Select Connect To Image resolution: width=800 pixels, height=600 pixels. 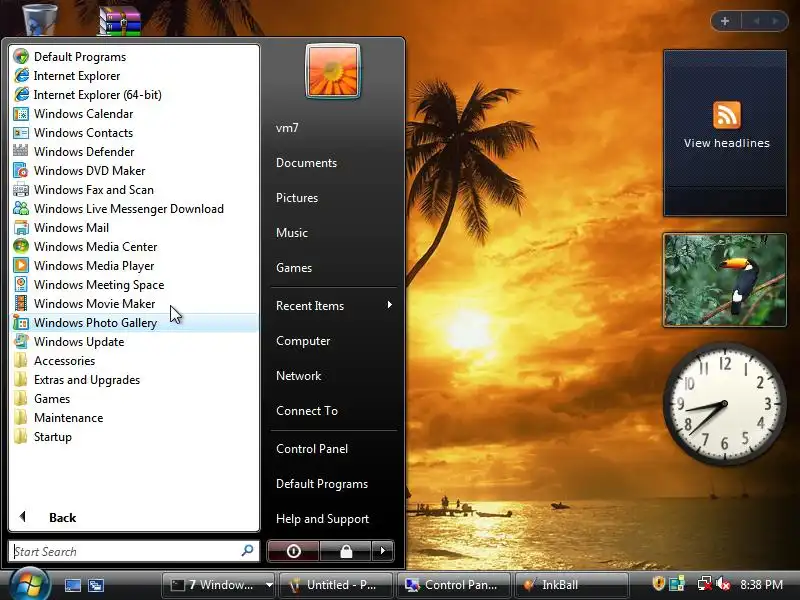307,411
